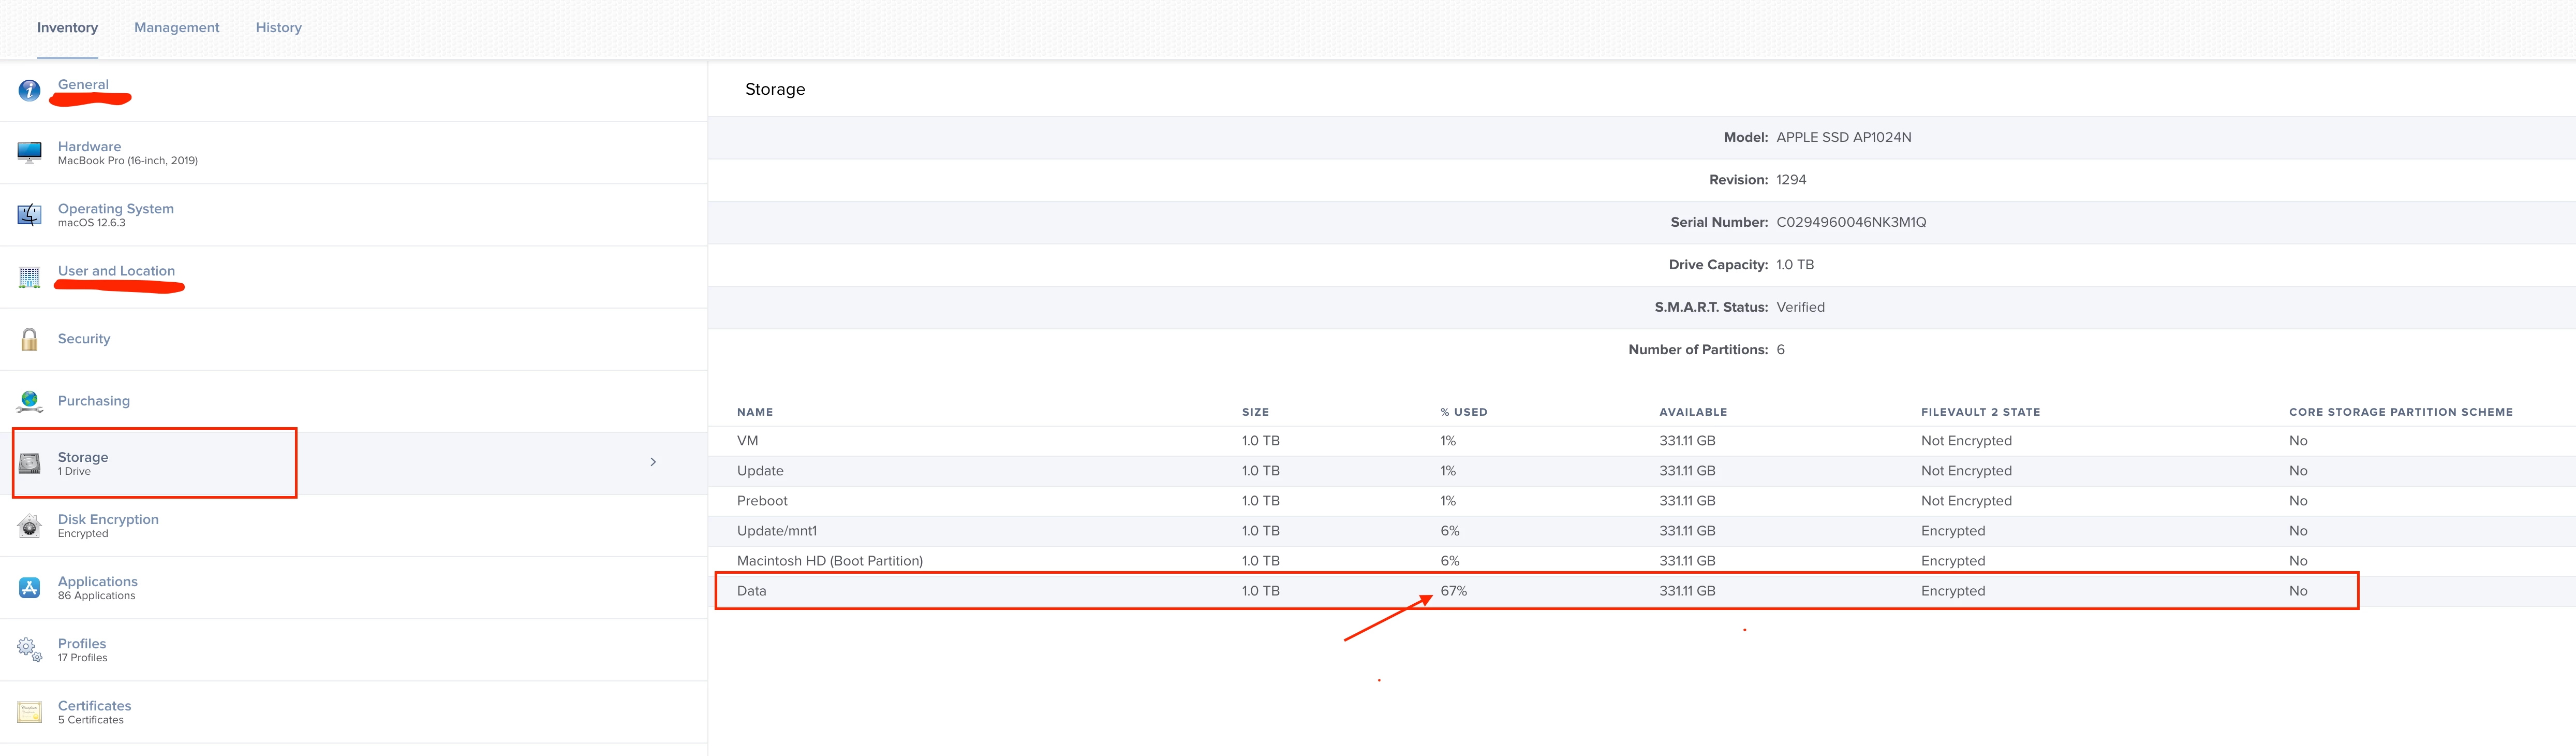Select the Storage sidebar label
Image resolution: width=2576 pixels, height=756 pixels.
coord(83,457)
